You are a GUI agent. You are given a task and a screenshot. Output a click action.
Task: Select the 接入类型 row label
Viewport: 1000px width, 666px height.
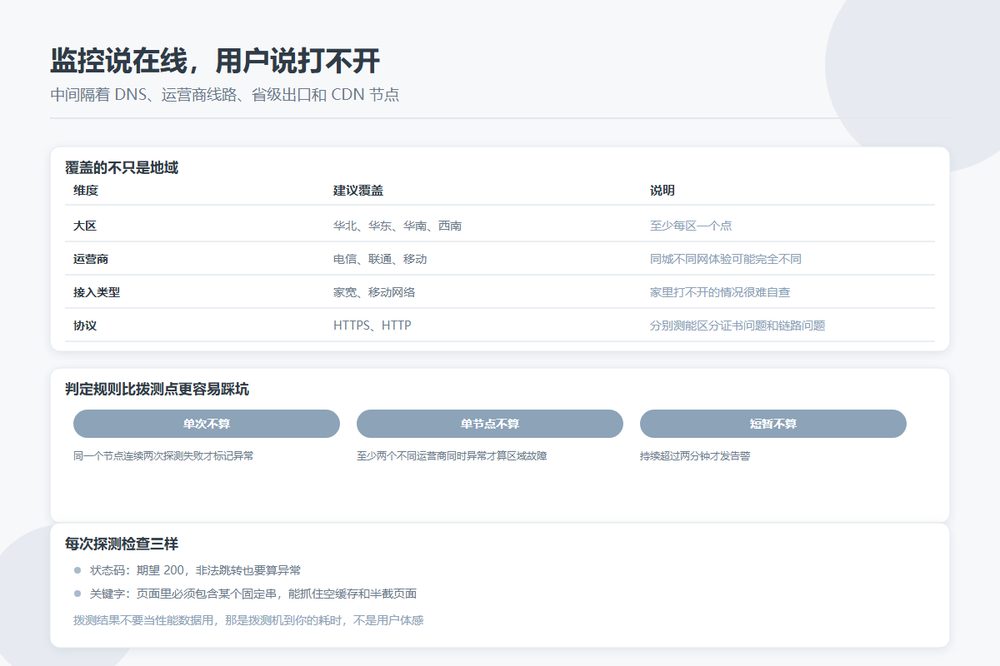[x=96, y=292]
